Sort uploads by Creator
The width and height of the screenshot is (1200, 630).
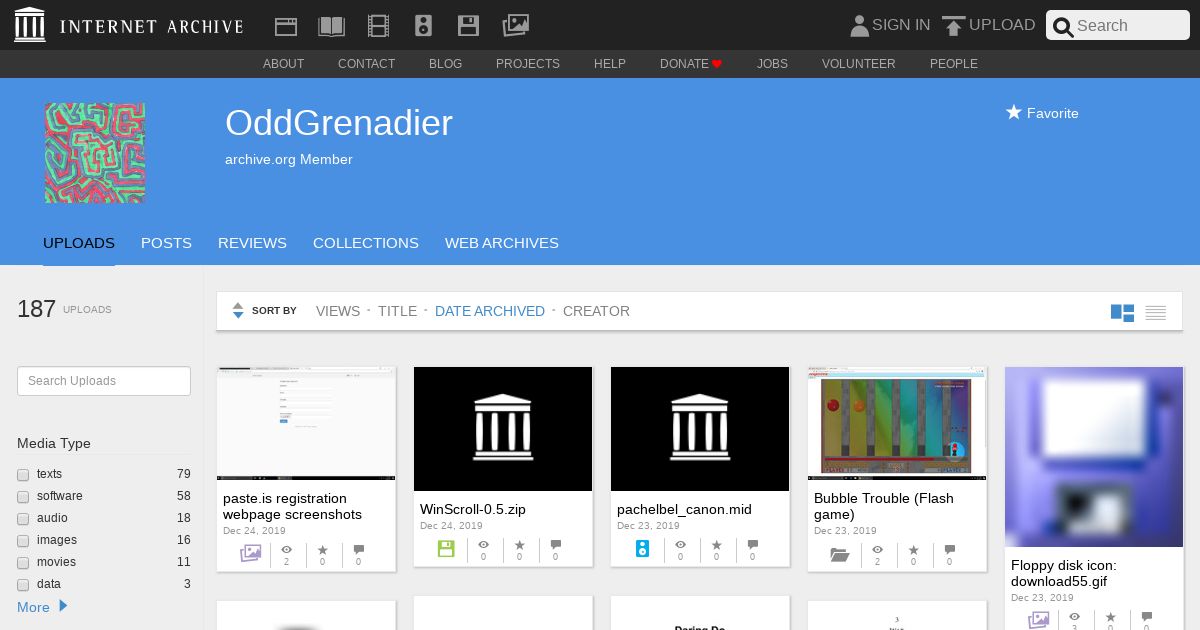596,311
